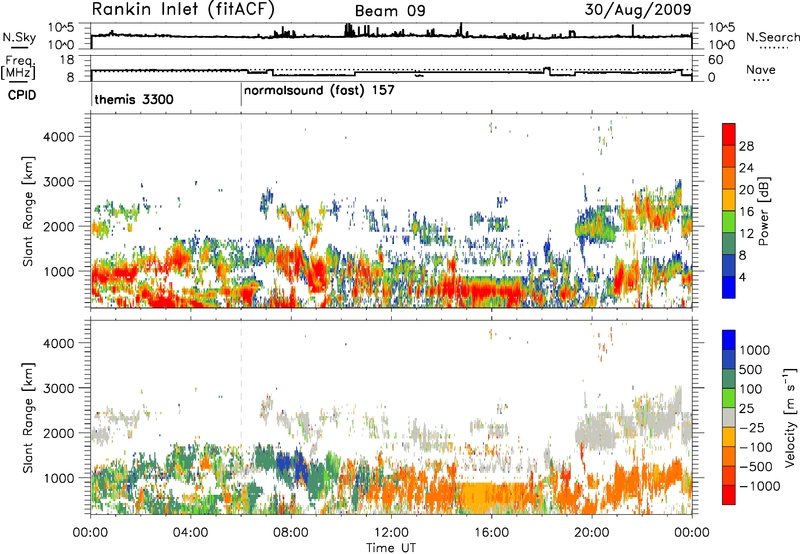The height and width of the screenshot is (554, 800).
Task: Click the 'Power [dB]' colorbar label
Action: [763, 211]
